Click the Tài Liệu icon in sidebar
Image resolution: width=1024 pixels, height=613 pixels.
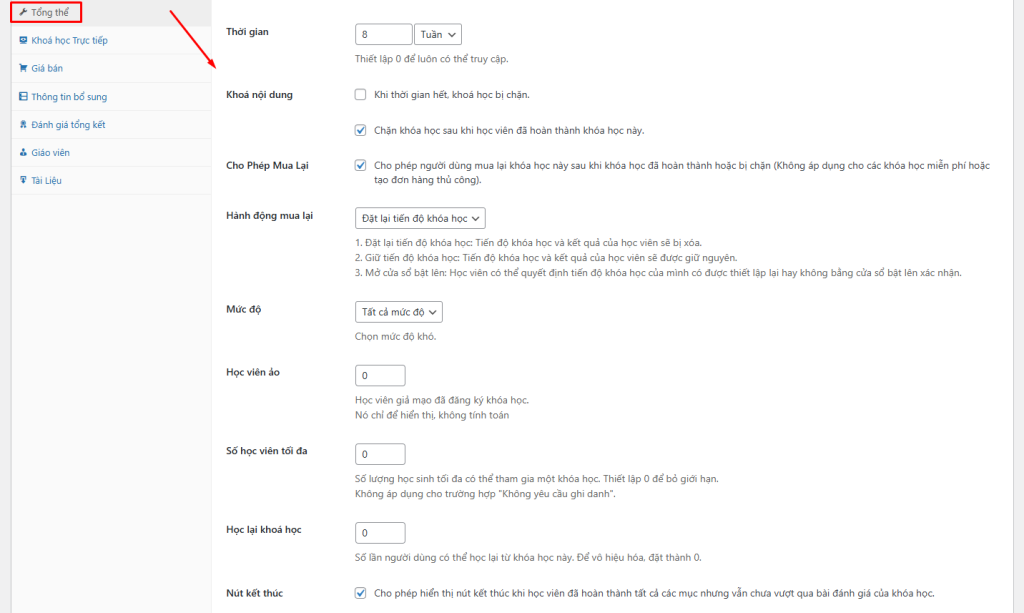(x=23, y=181)
